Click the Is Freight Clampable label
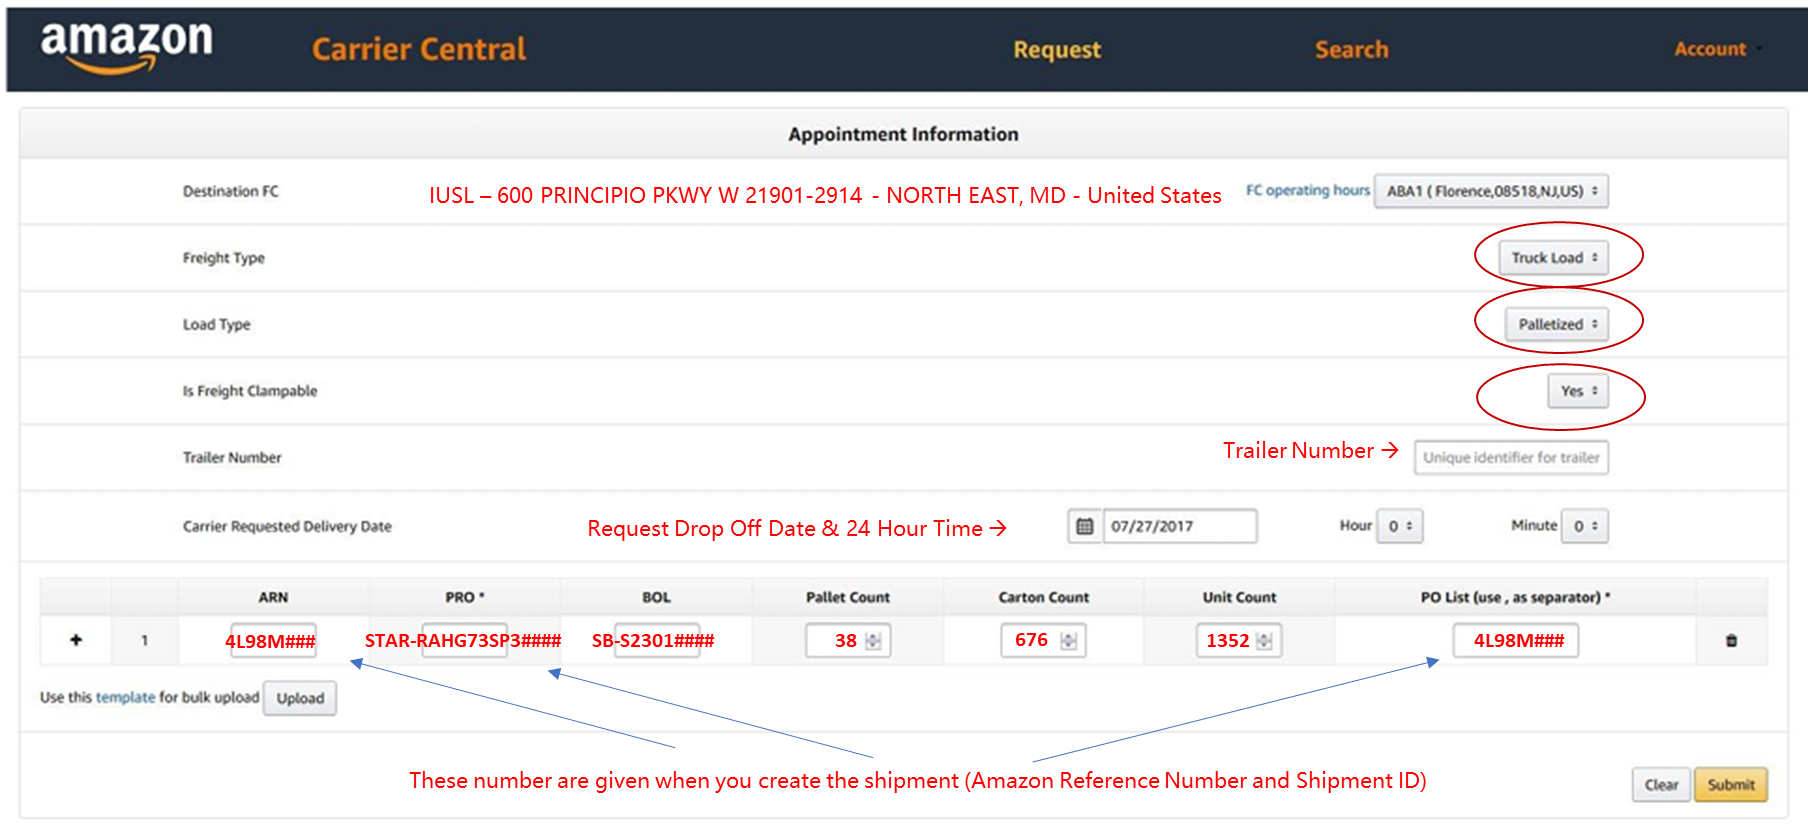This screenshot has width=1808, height=836. tap(250, 391)
